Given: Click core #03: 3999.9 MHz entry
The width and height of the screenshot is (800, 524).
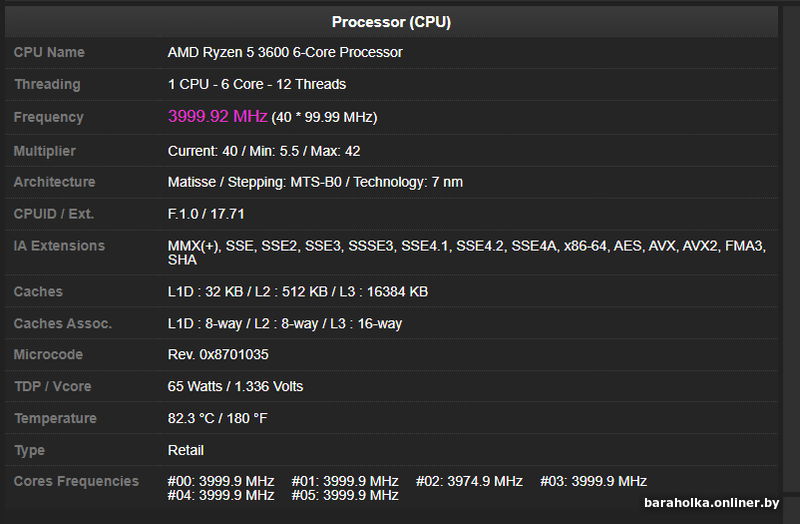Looking at the screenshot, I should (593, 481).
